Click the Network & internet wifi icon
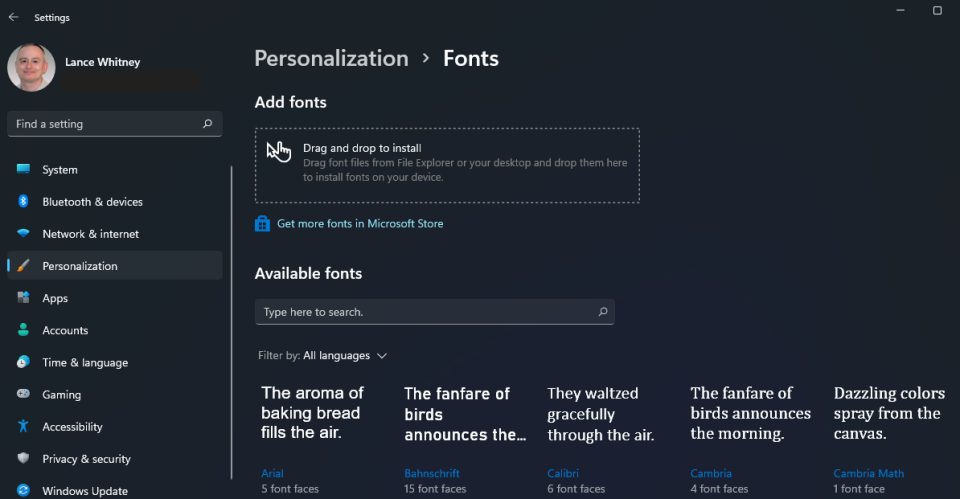 pyautogui.click(x=23, y=233)
